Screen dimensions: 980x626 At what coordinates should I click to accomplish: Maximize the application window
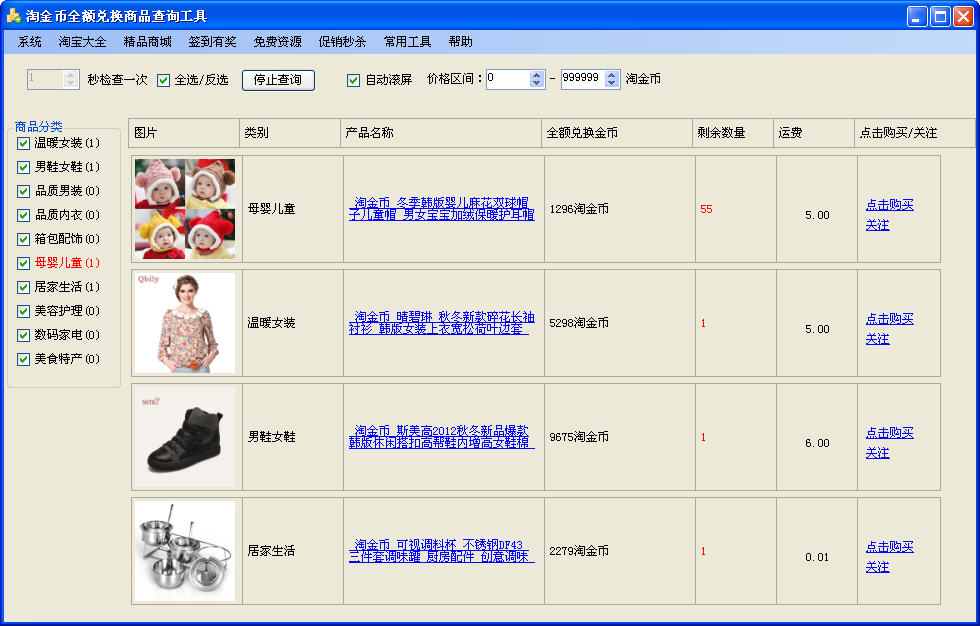940,16
